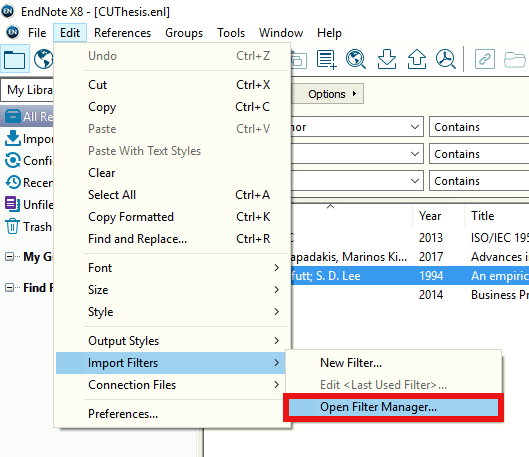
Task: Open Preferences from the Edit menu
Action: (172, 414)
